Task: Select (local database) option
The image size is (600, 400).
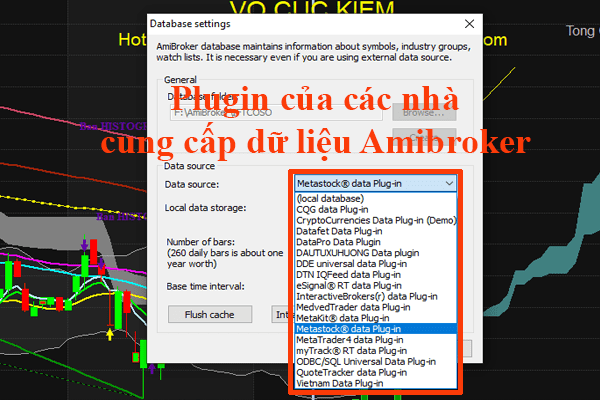Action: 375,198
